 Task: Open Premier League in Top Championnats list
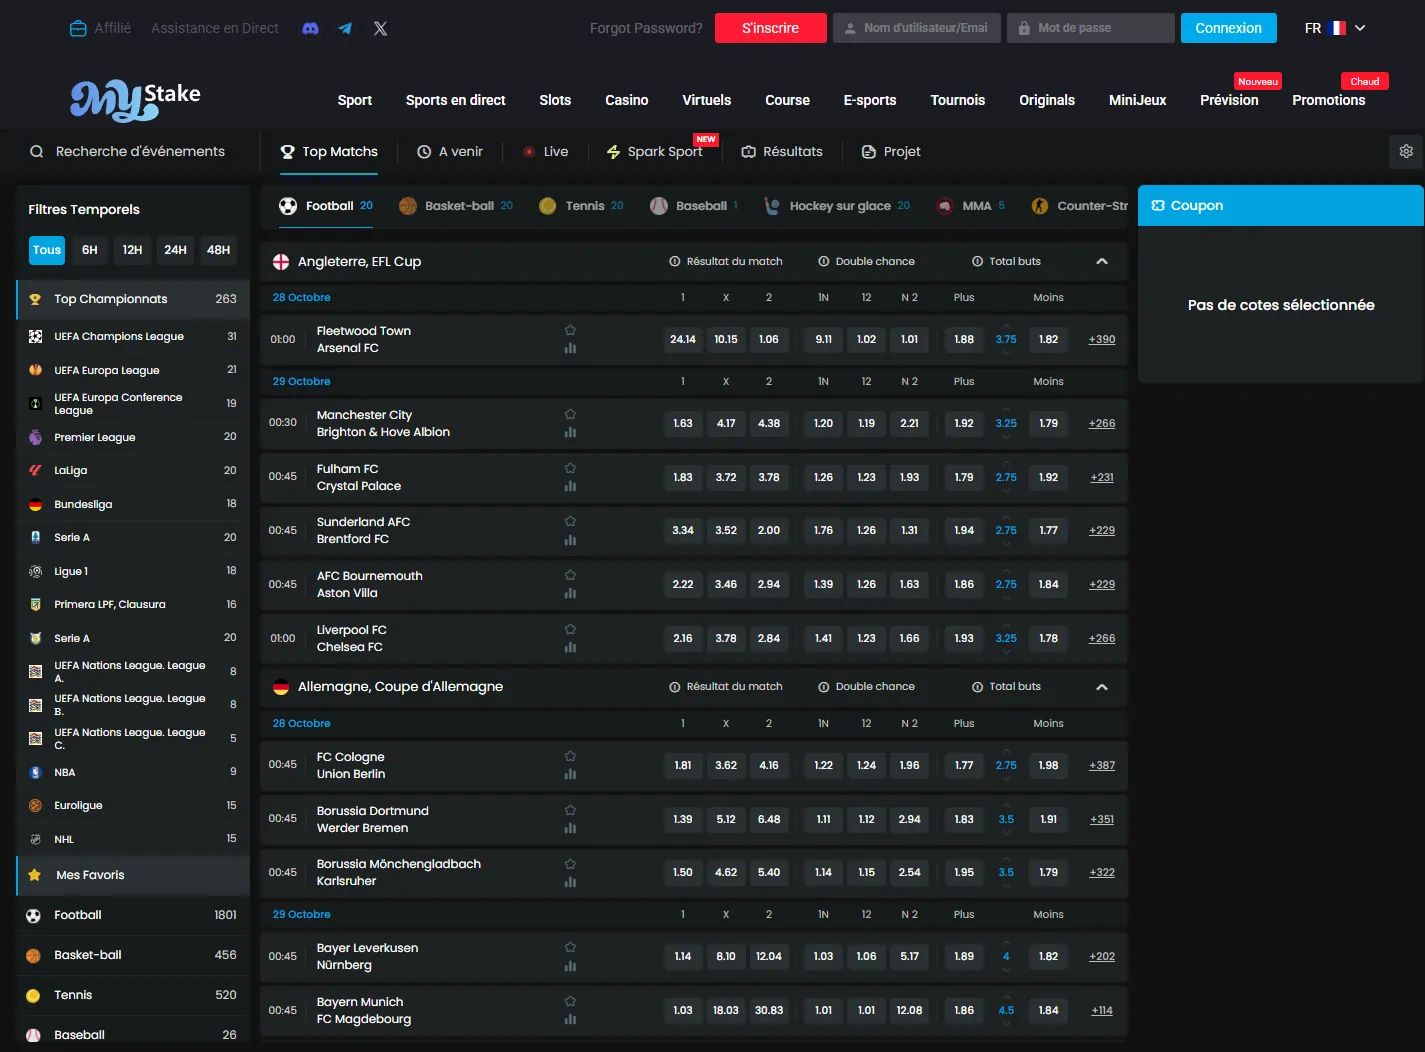point(133,437)
